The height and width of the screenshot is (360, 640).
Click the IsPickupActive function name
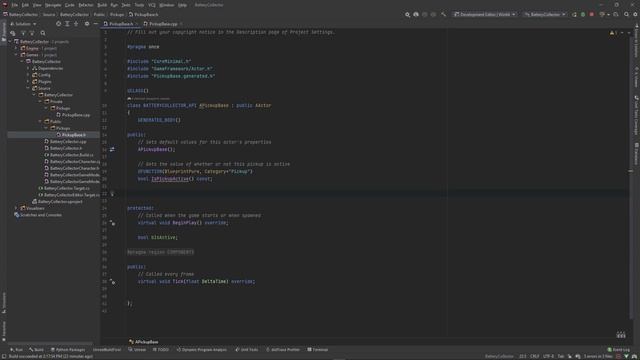(x=170, y=179)
